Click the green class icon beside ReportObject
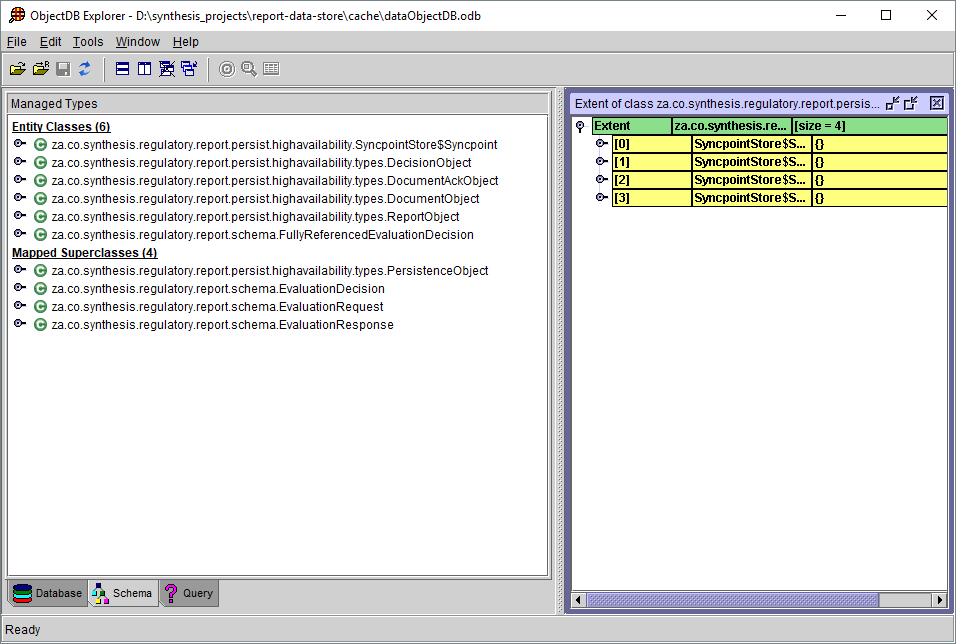This screenshot has width=956, height=644. coord(40,217)
